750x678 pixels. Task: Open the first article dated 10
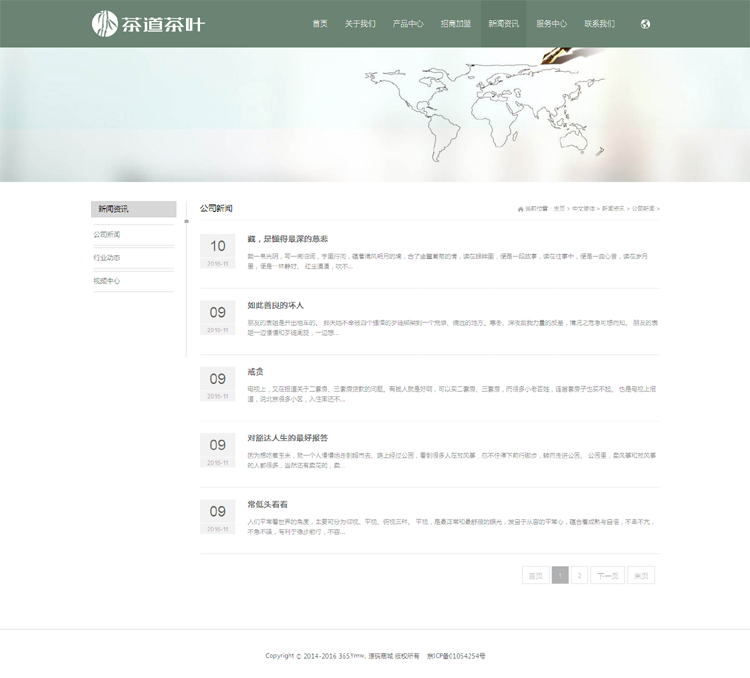[287, 239]
